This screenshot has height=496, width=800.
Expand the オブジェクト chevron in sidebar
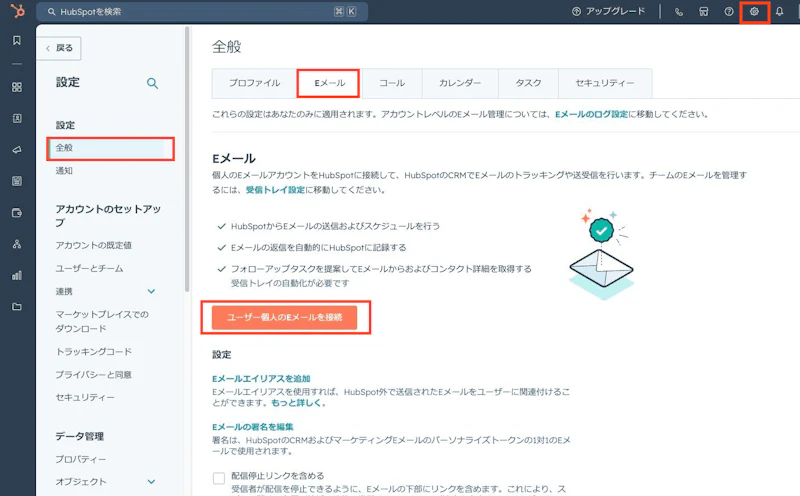coord(152,482)
